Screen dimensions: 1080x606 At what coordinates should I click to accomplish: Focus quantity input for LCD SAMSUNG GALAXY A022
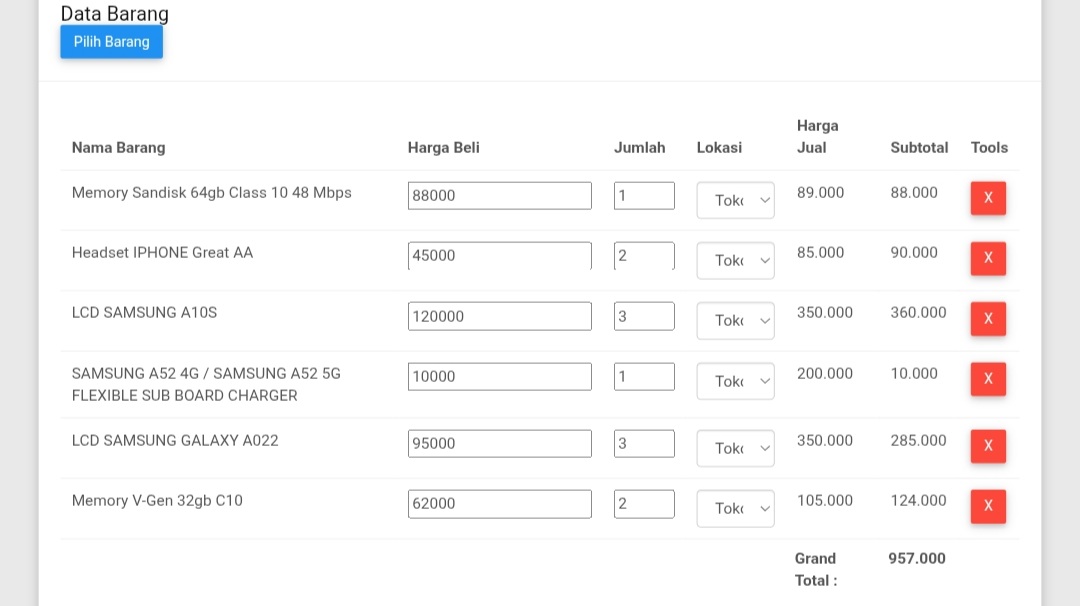pos(644,443)
